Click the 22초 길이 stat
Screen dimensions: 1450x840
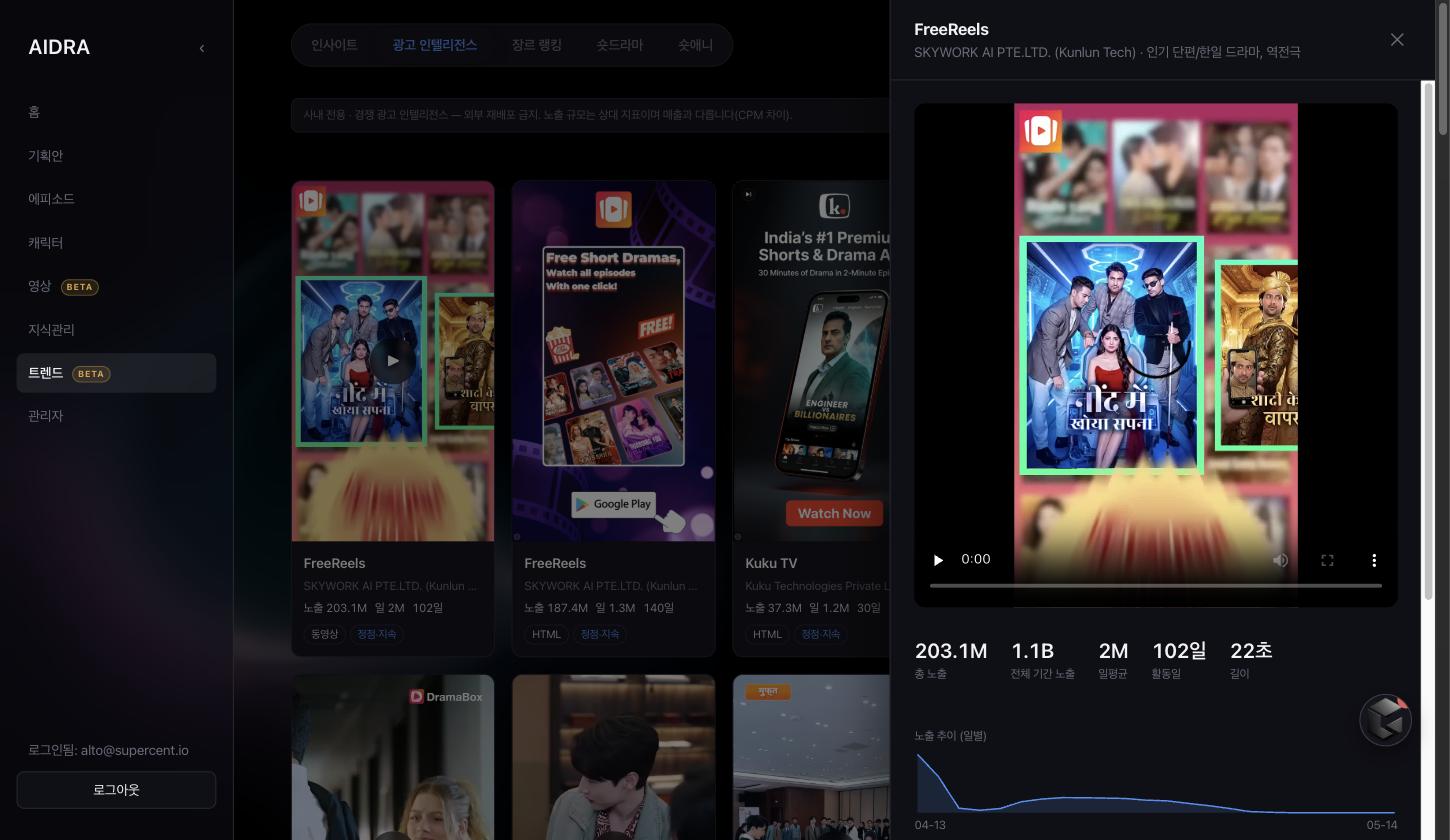(1251, 660)
